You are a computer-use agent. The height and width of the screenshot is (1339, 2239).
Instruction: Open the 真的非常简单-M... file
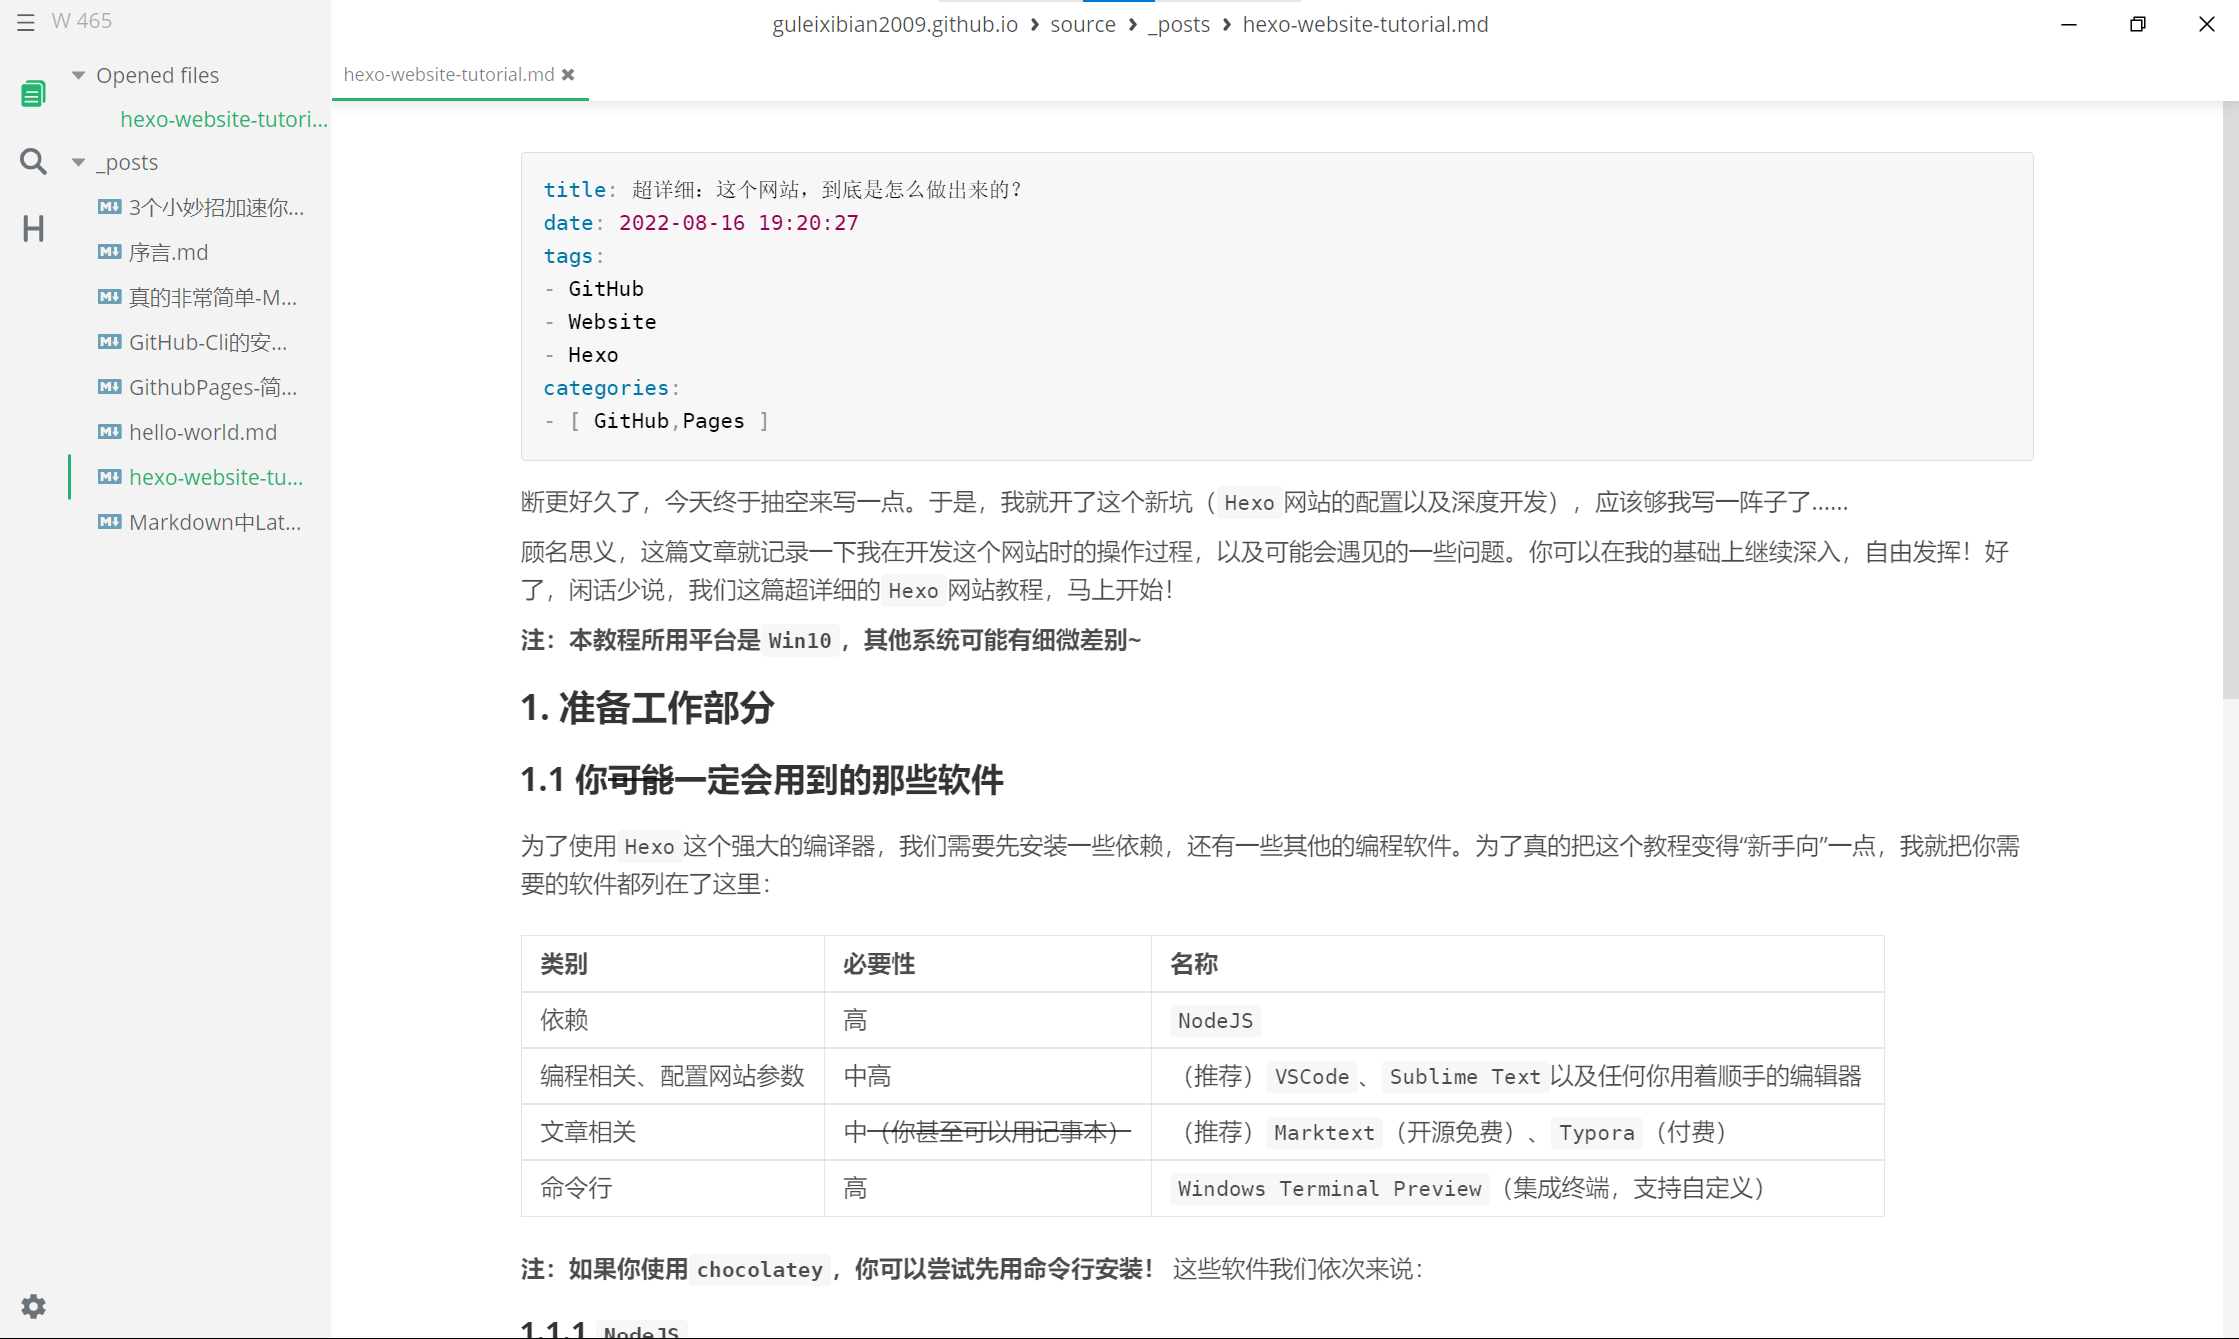tap(212, 297)
